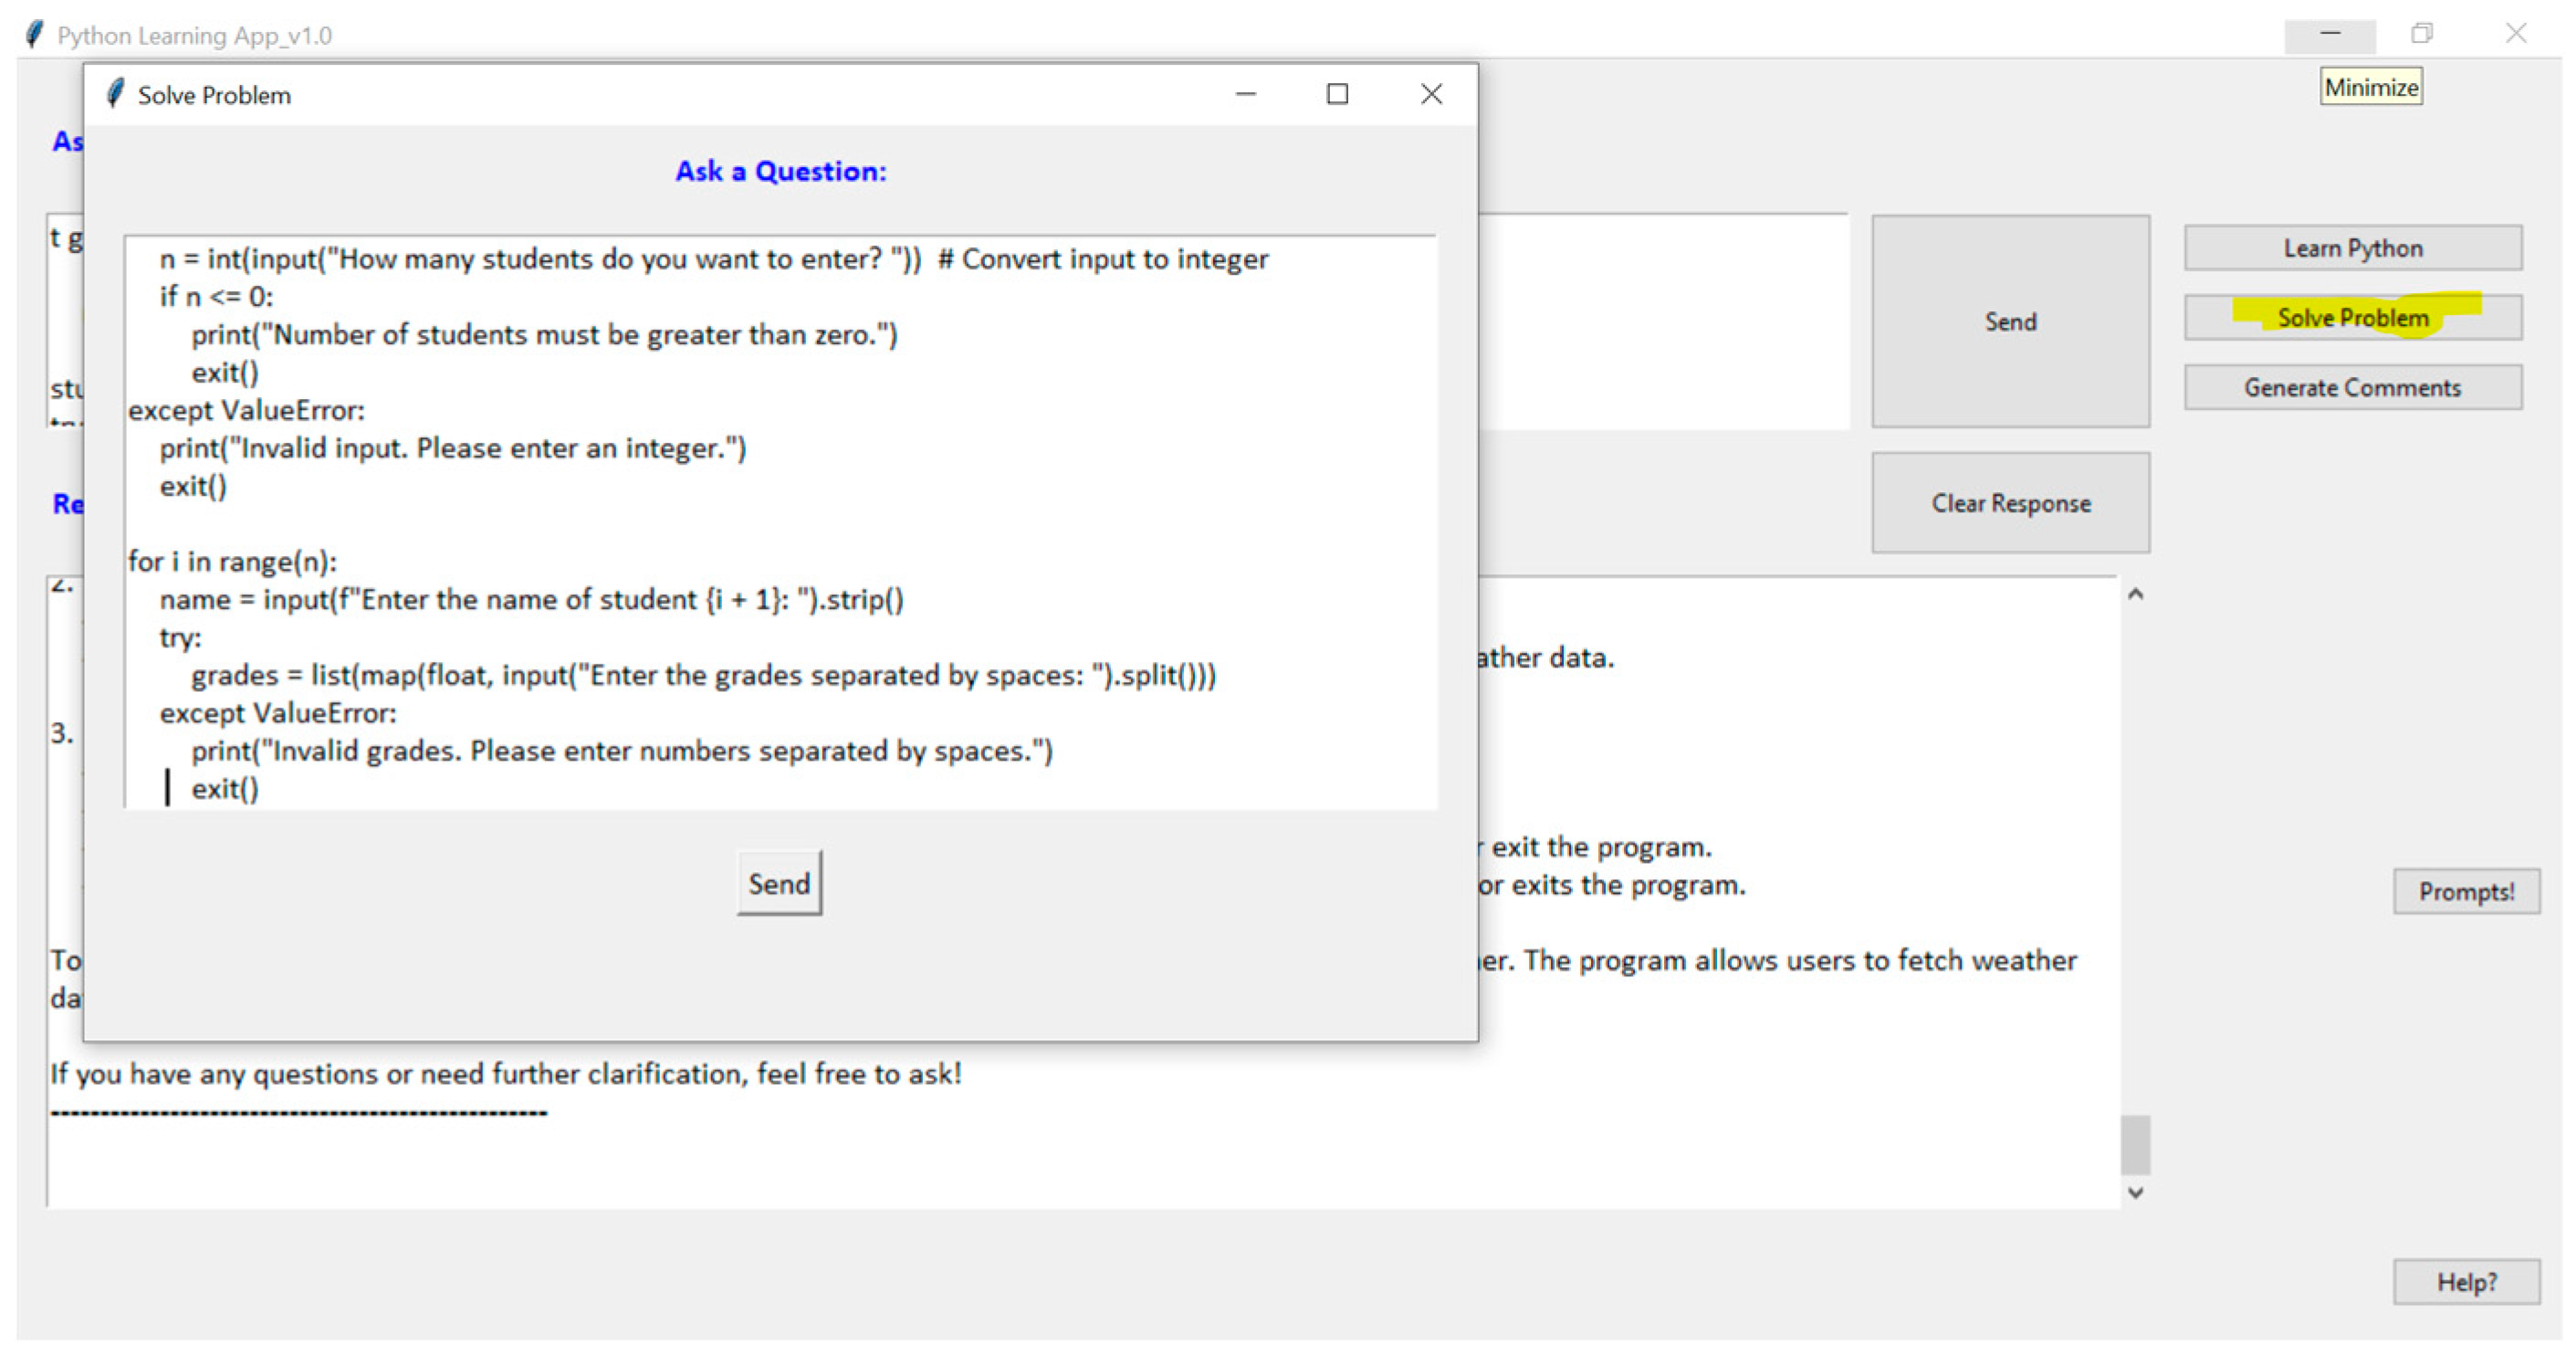This screenshot has width=2576, height=1355.
Task: Open Generate Comments mode
Action: click(x=2352, y=388)
